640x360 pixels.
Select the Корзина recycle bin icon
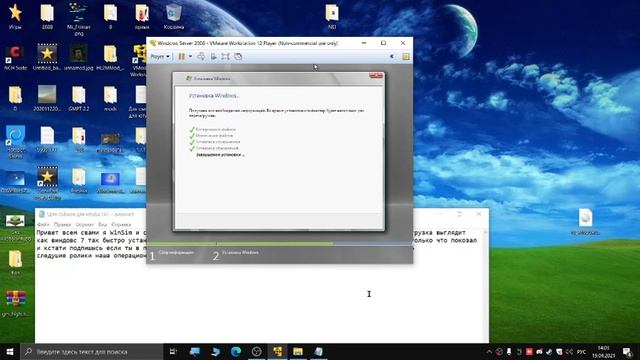pyautogui.click(x=174, y=17)
